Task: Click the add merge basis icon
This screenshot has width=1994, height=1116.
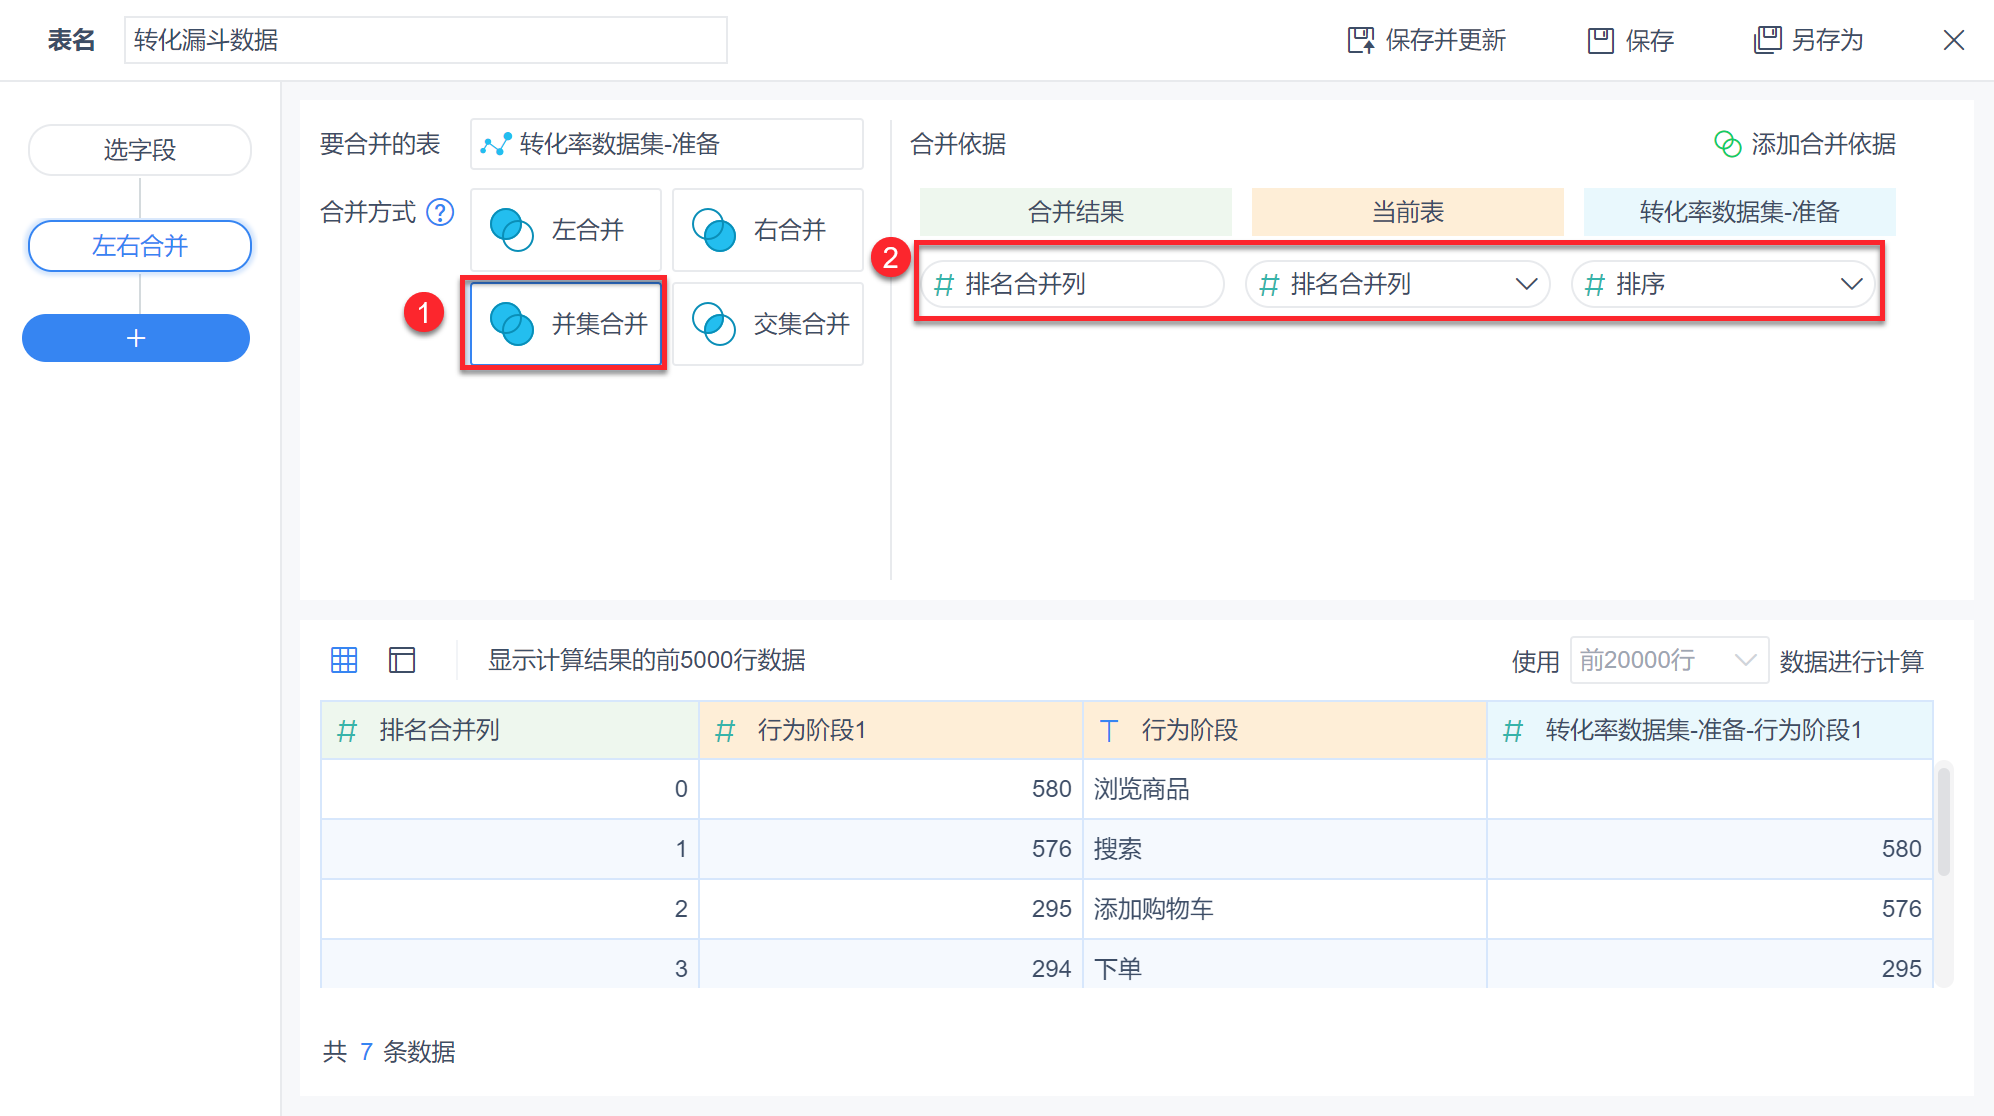Action: pos(1727,144)
